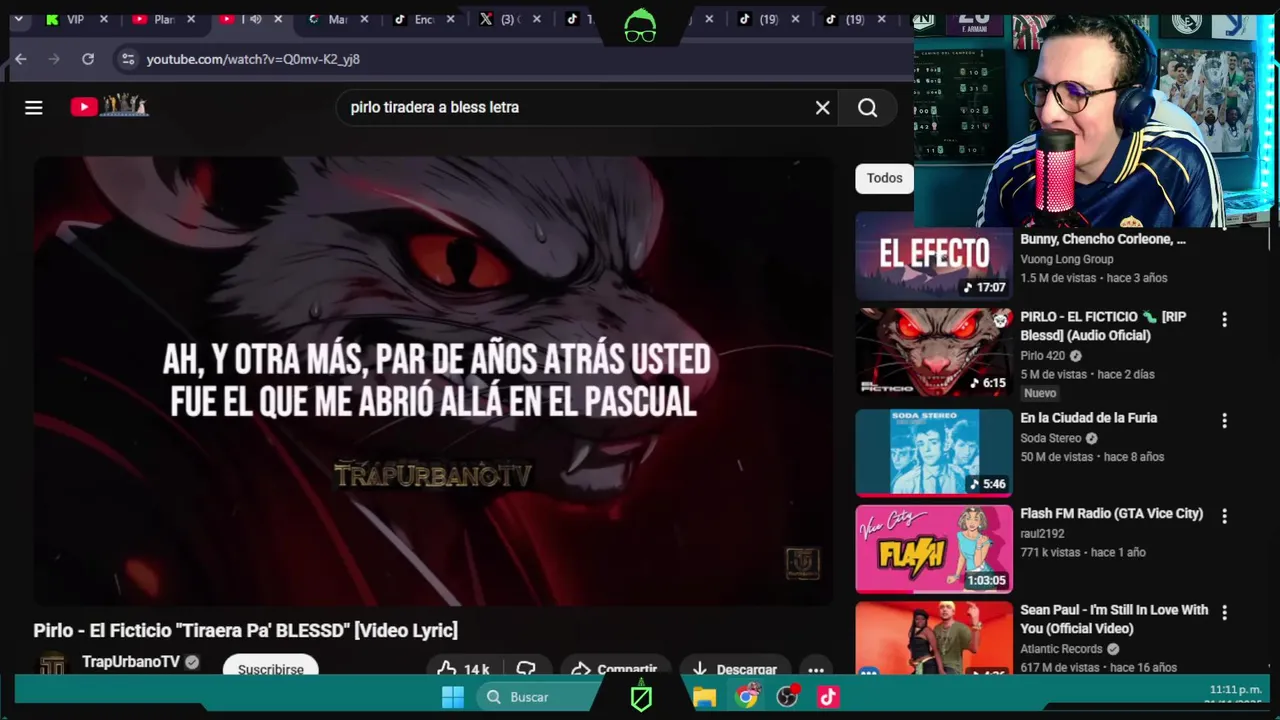This screenshot has height=720, width=1280.
Task: Open the YouTube guide hamburger menu
Action: [34, 107]
